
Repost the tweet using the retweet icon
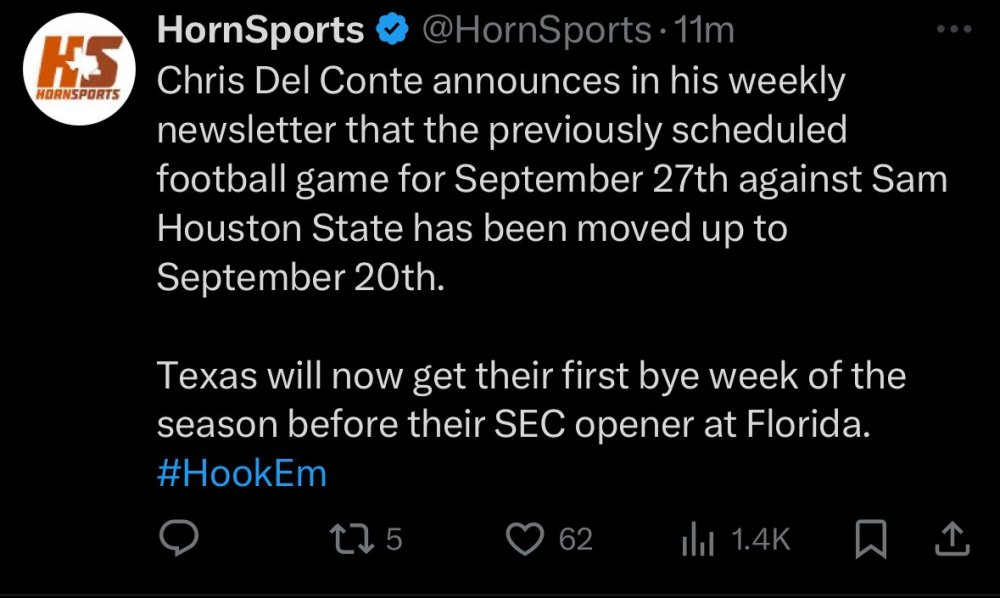point(353,541)
